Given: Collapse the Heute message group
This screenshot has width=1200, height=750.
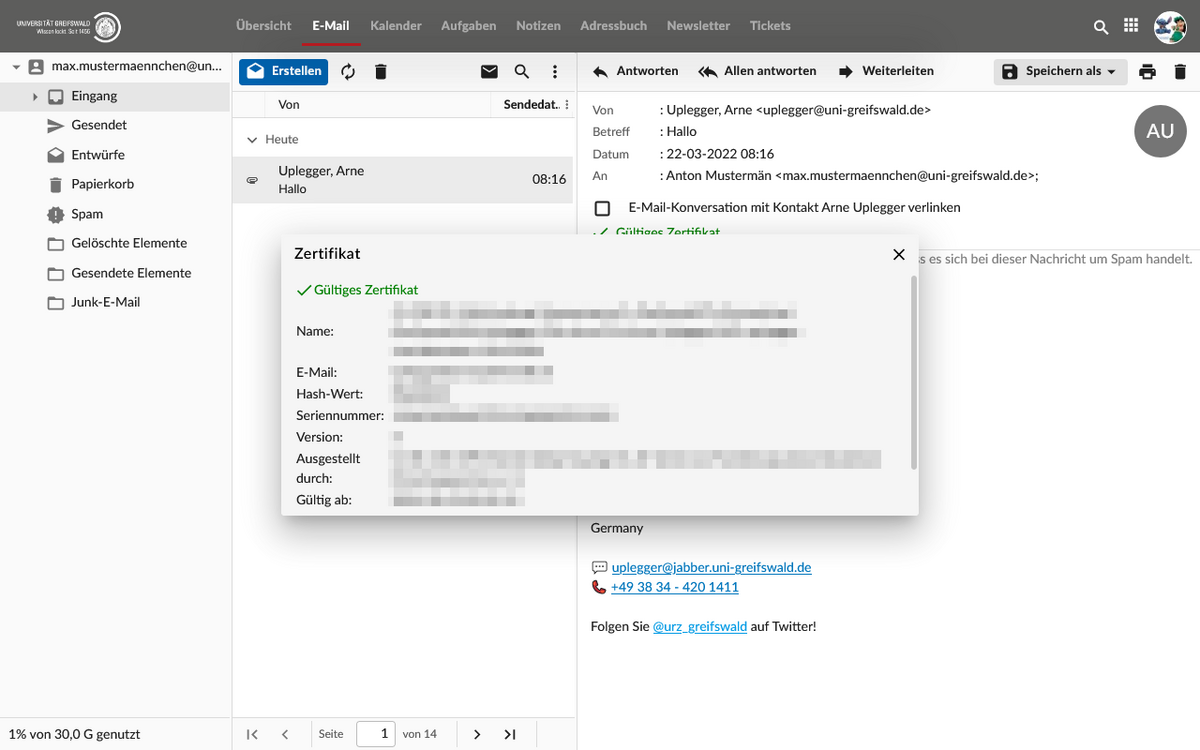Looking at the screenshot, I should tap(252, 140).
